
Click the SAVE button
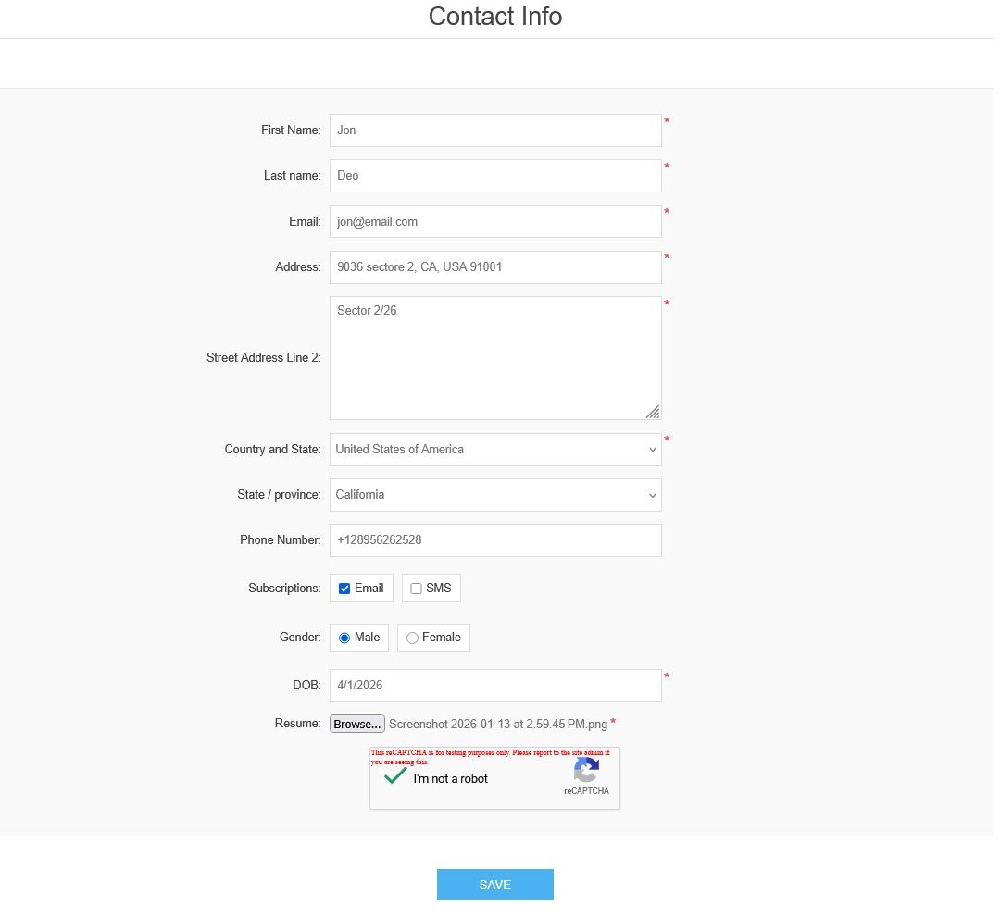coord(495,884)
